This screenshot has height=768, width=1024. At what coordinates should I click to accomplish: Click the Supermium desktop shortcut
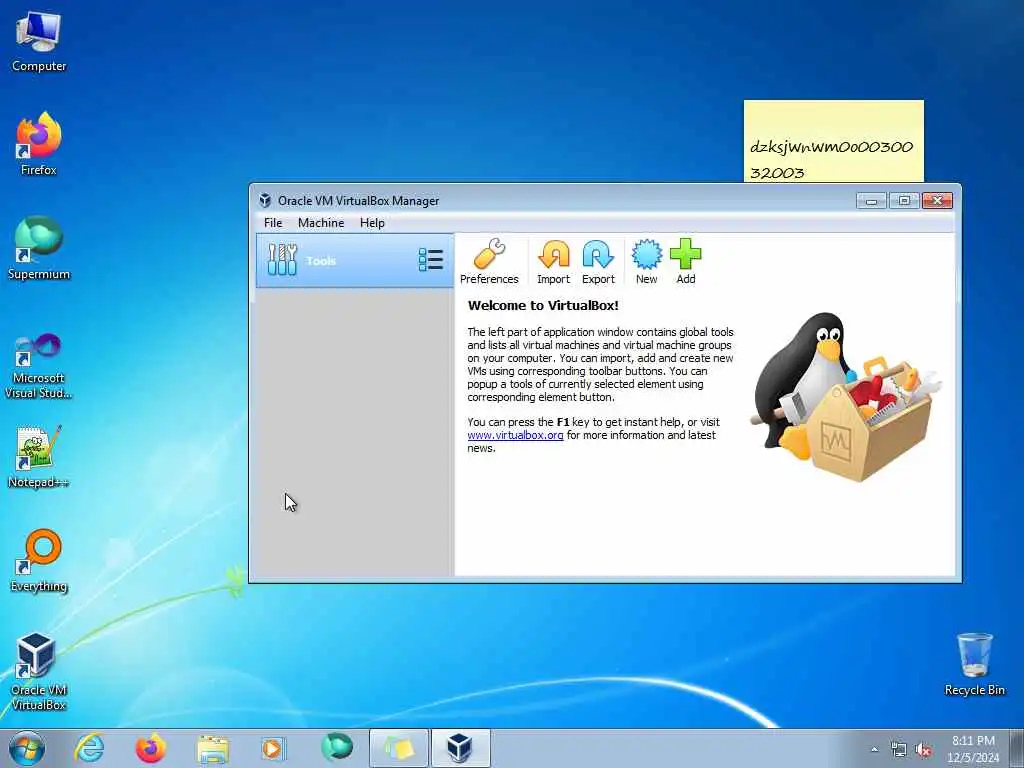click(x=39, y=249)
